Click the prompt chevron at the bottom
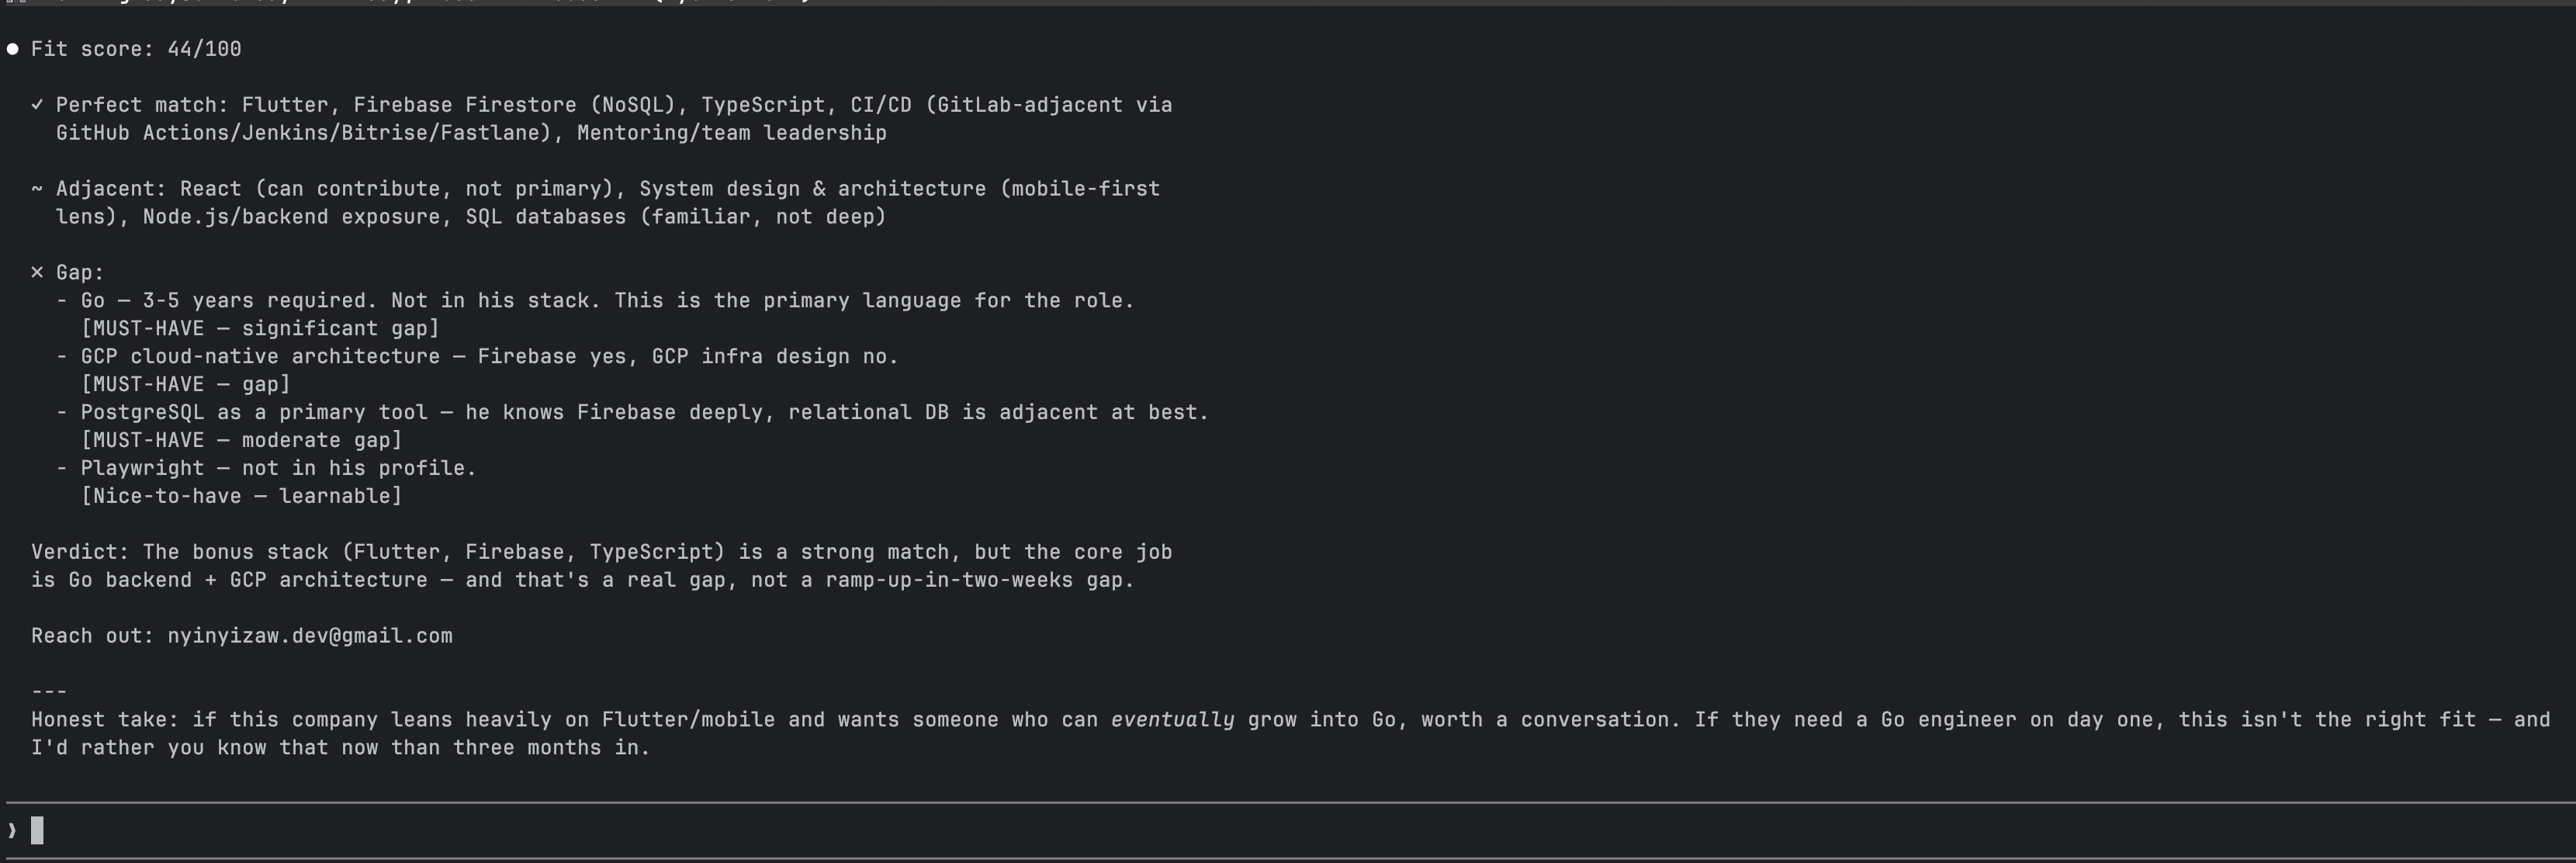 click(12, 831)
